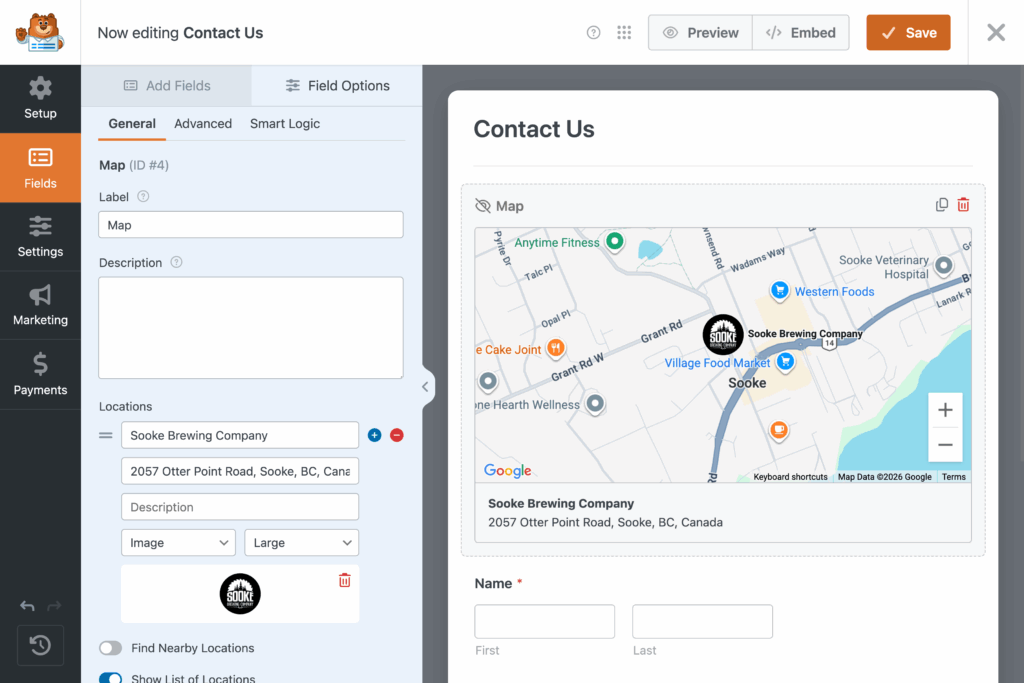Open the help question mark icon
Viewport: 1024px width, 683px height.
pyautogui.click(x=593, y=33)
